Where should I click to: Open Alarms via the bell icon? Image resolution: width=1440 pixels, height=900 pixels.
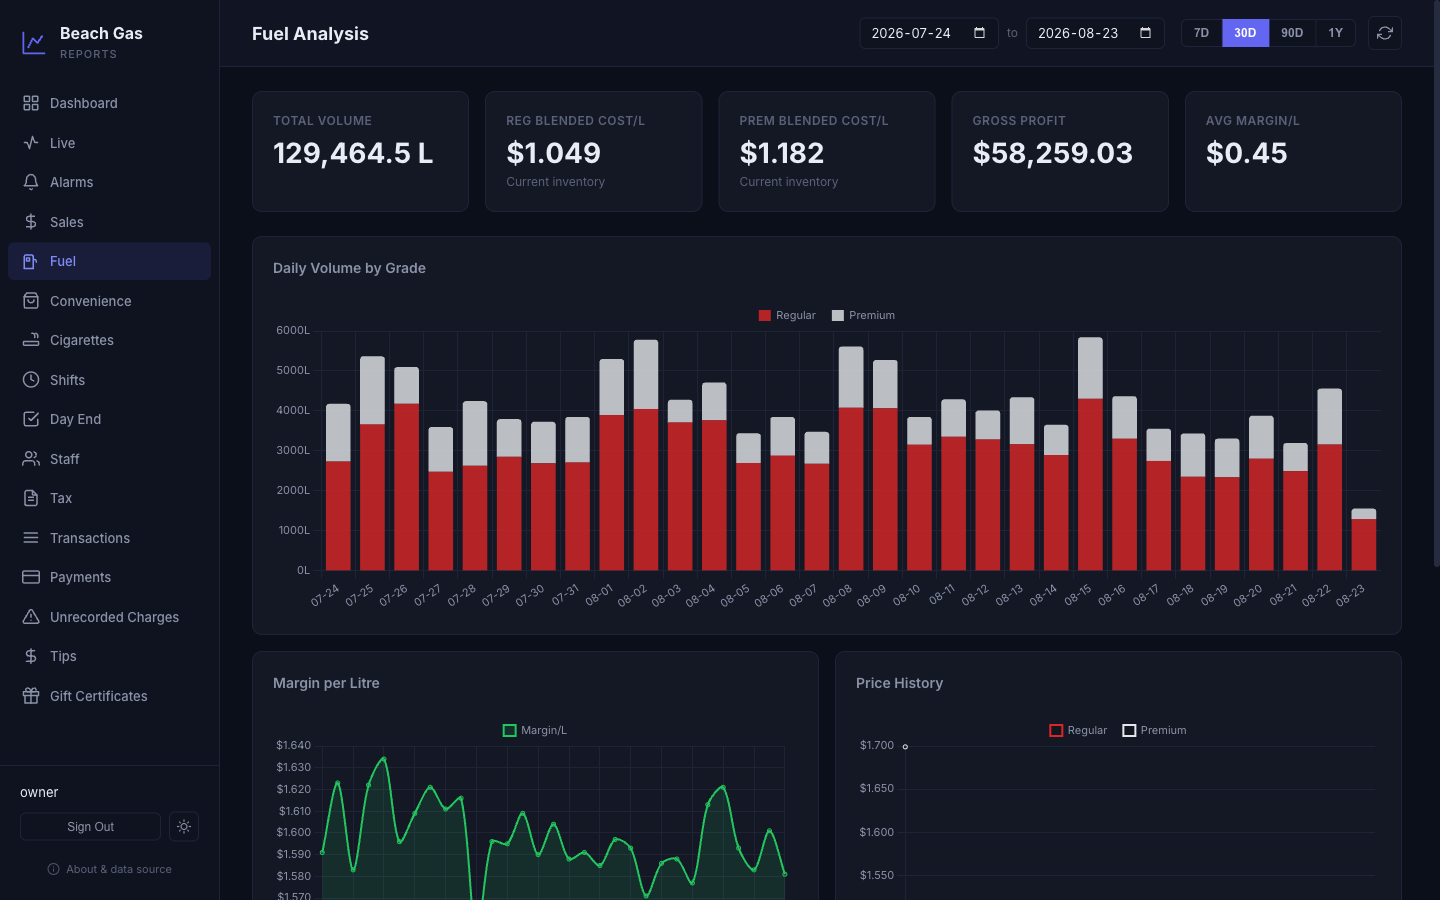(31, 182)
